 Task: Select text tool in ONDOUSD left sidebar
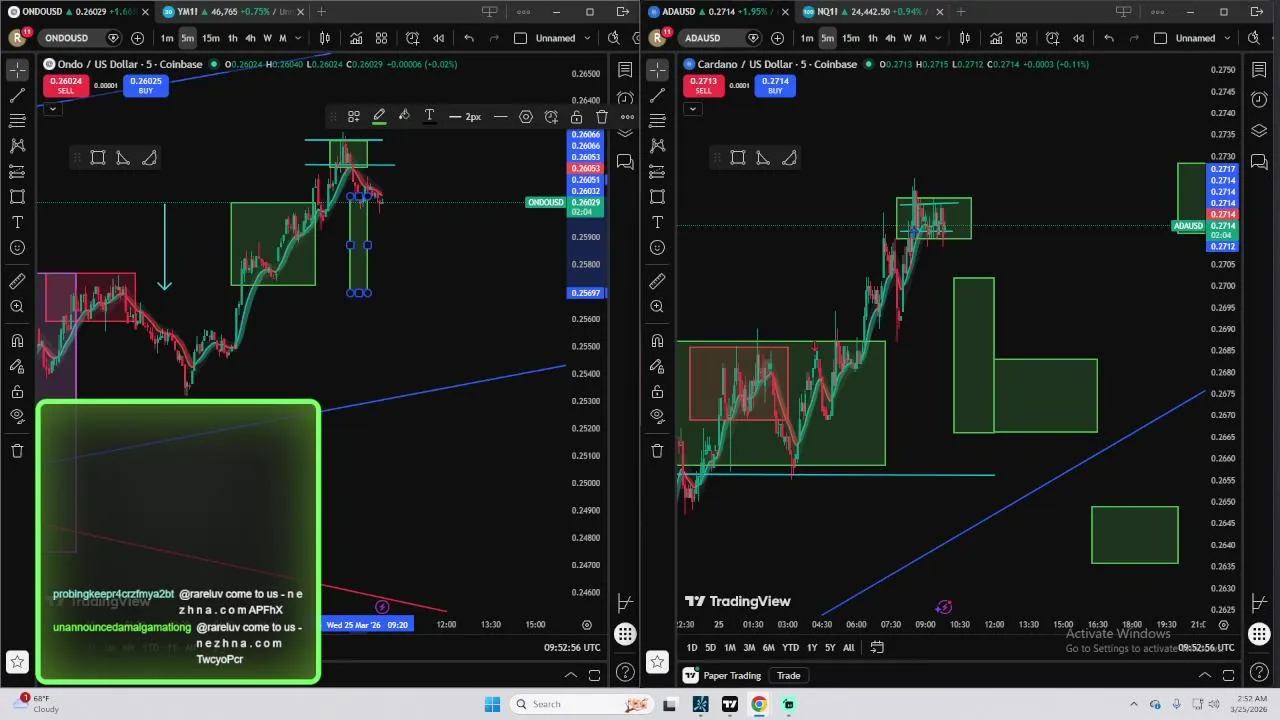pos(17,222)
